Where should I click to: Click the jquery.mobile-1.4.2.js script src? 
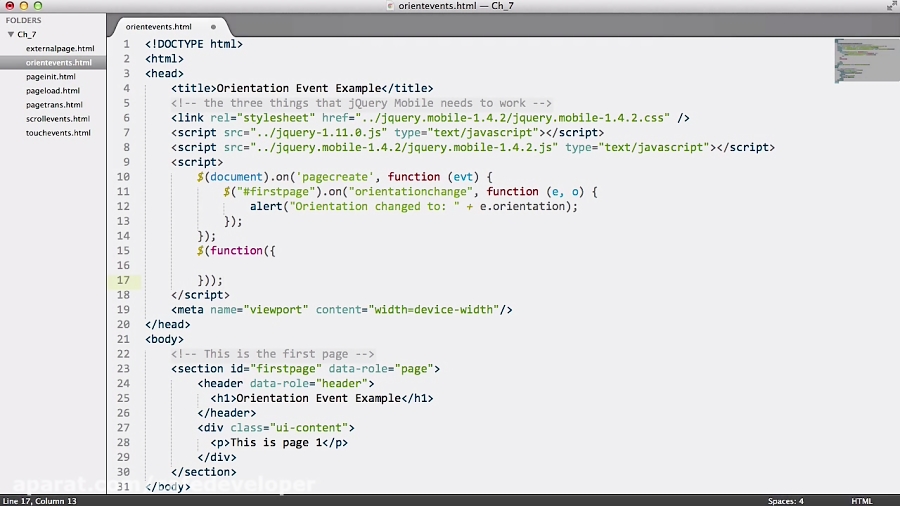[390, 147]
